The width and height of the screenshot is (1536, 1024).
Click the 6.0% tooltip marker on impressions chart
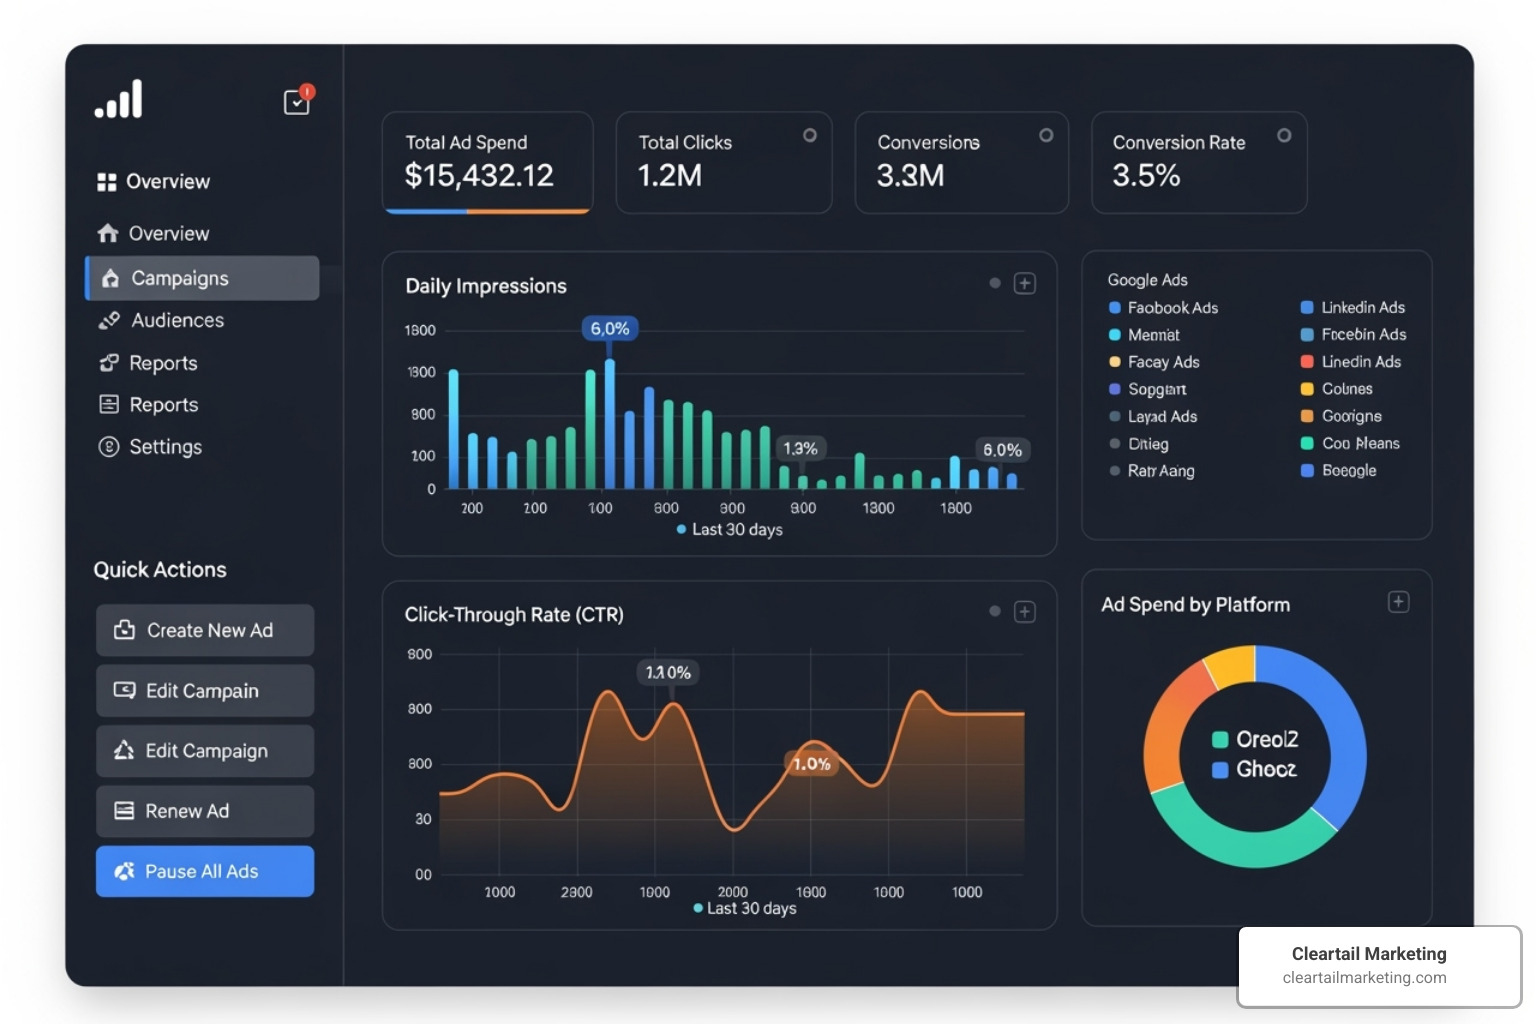tap(609, 328)
